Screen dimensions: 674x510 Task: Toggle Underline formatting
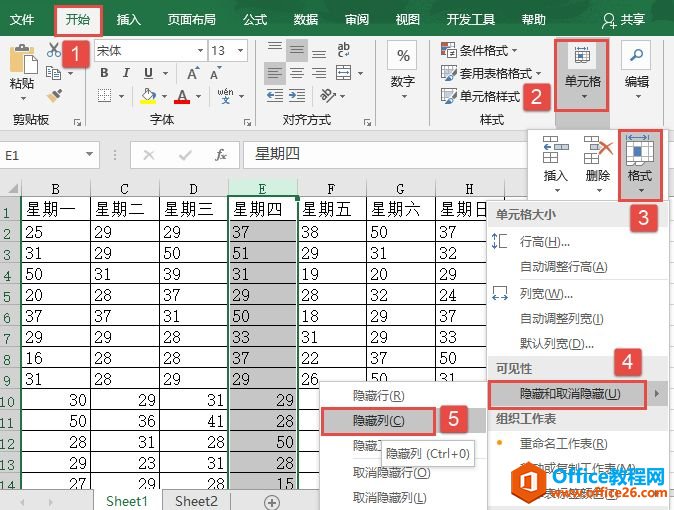[x=148, y=73]
